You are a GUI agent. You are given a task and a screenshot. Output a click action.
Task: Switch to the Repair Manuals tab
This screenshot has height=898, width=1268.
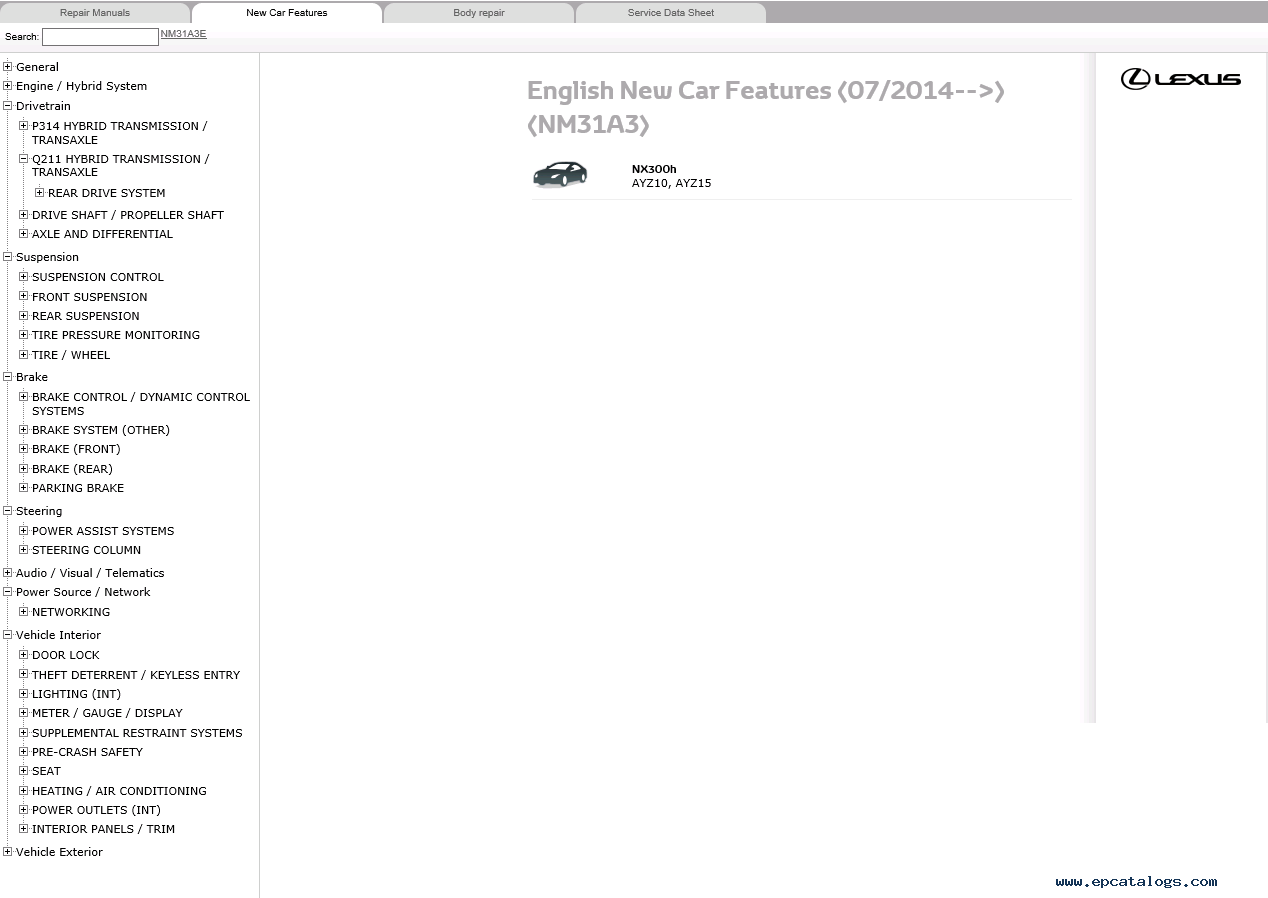pos(95,13)
